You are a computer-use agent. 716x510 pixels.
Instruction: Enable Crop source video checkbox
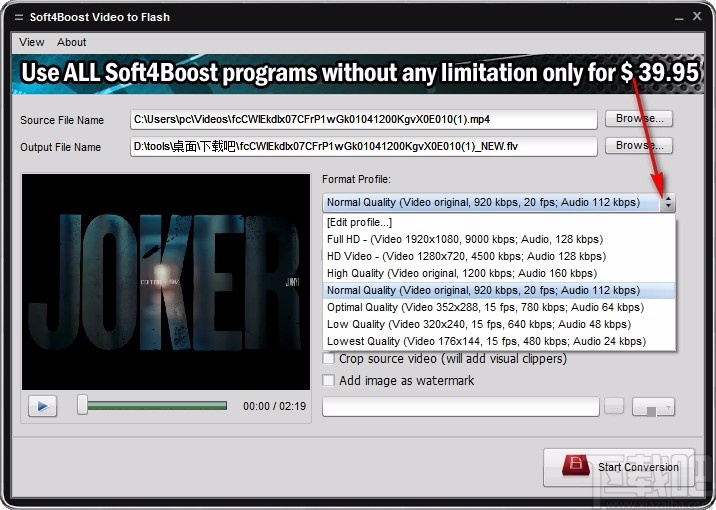click(x=328, y=358)
